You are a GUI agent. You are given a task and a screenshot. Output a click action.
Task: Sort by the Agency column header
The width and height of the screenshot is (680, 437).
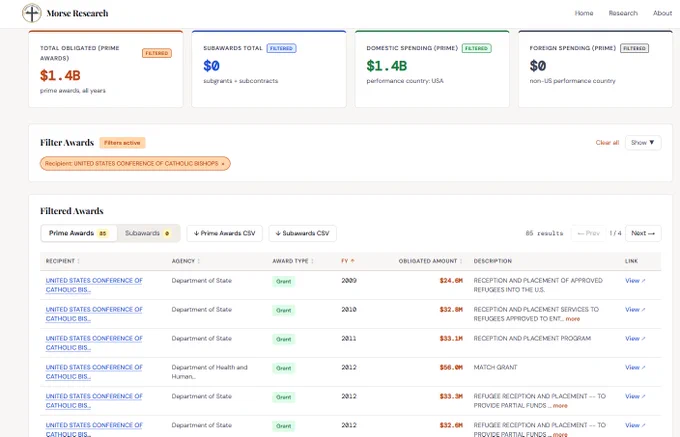(x=186, y=261)
